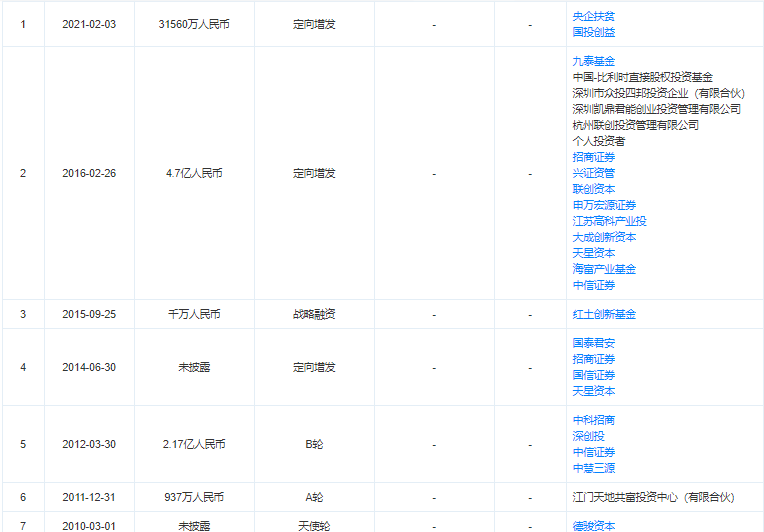Viewport: 764px width, 532px height.
Task: Click 定向增发 in the 2016-02-26 row
Action: point(314,173)
